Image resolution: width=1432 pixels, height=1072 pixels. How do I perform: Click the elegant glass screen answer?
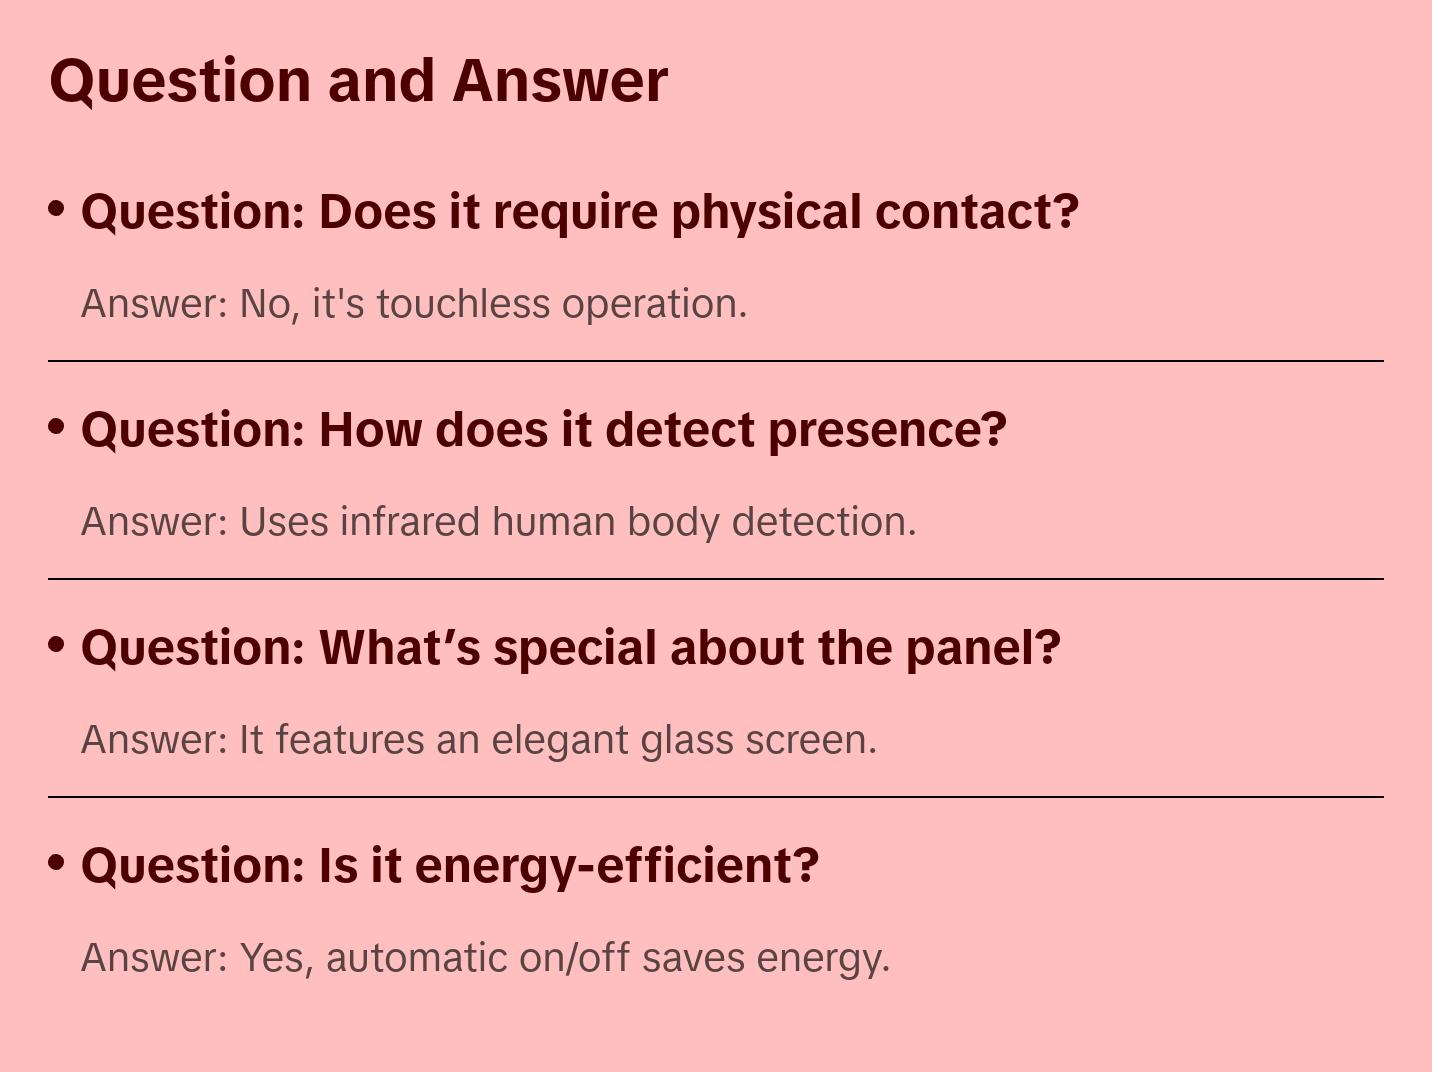coord(478,740)
